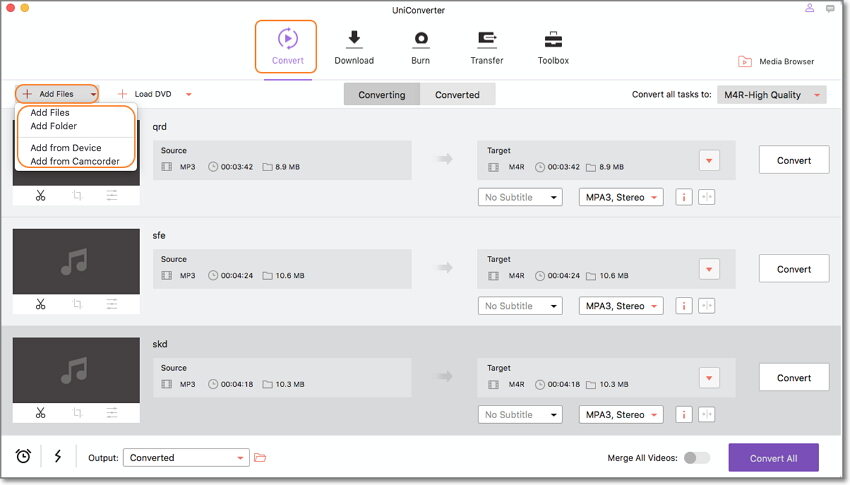The height and width of the screenshot is (485, 850).
Task: Open the output folder icon
Action: click(260, 457)
